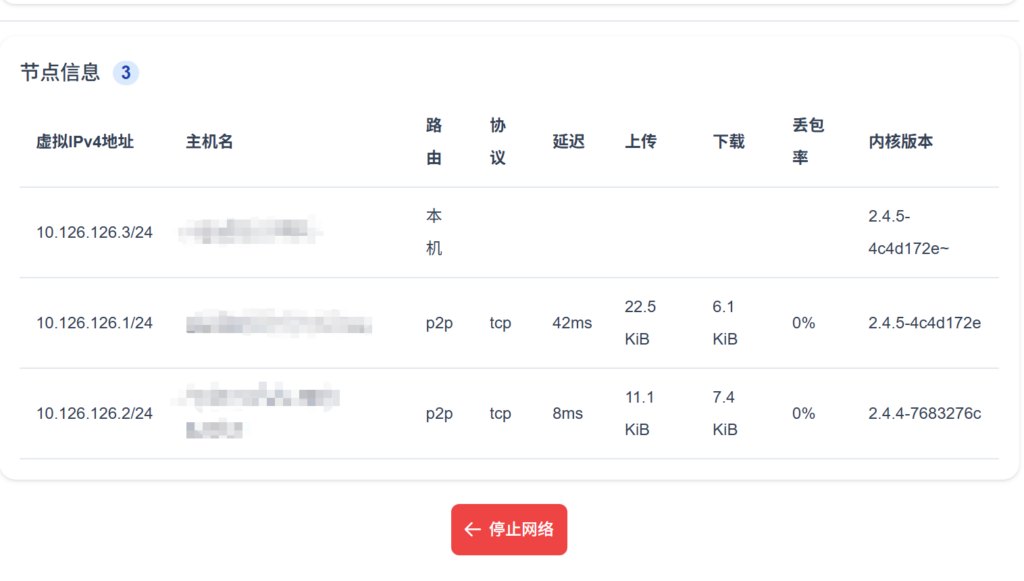Select kernel version 2.4.4-7683276c

(924, 413)
